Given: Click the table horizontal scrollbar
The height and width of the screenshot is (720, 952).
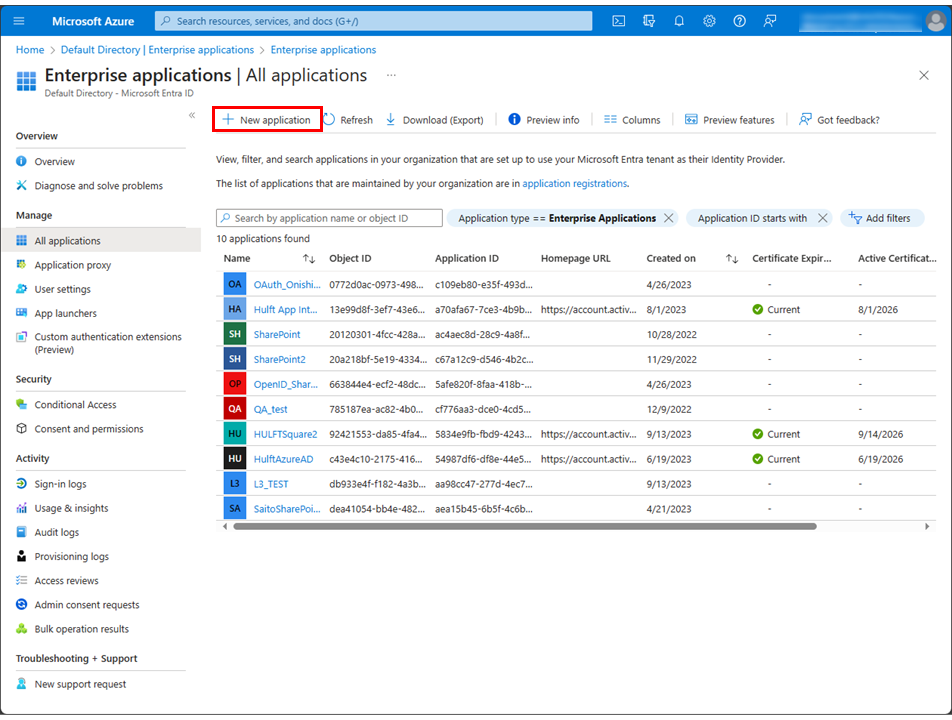Looking at the screenshot, I should (x=525, y=526).
